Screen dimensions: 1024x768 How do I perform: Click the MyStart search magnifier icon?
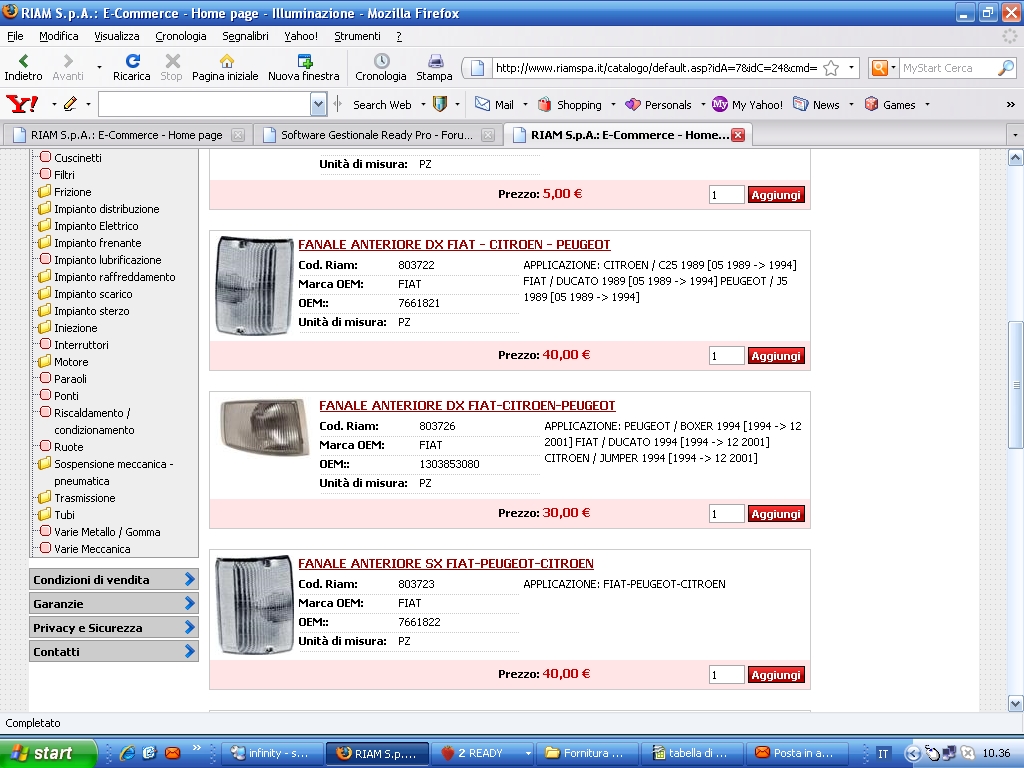(1006, 67)
